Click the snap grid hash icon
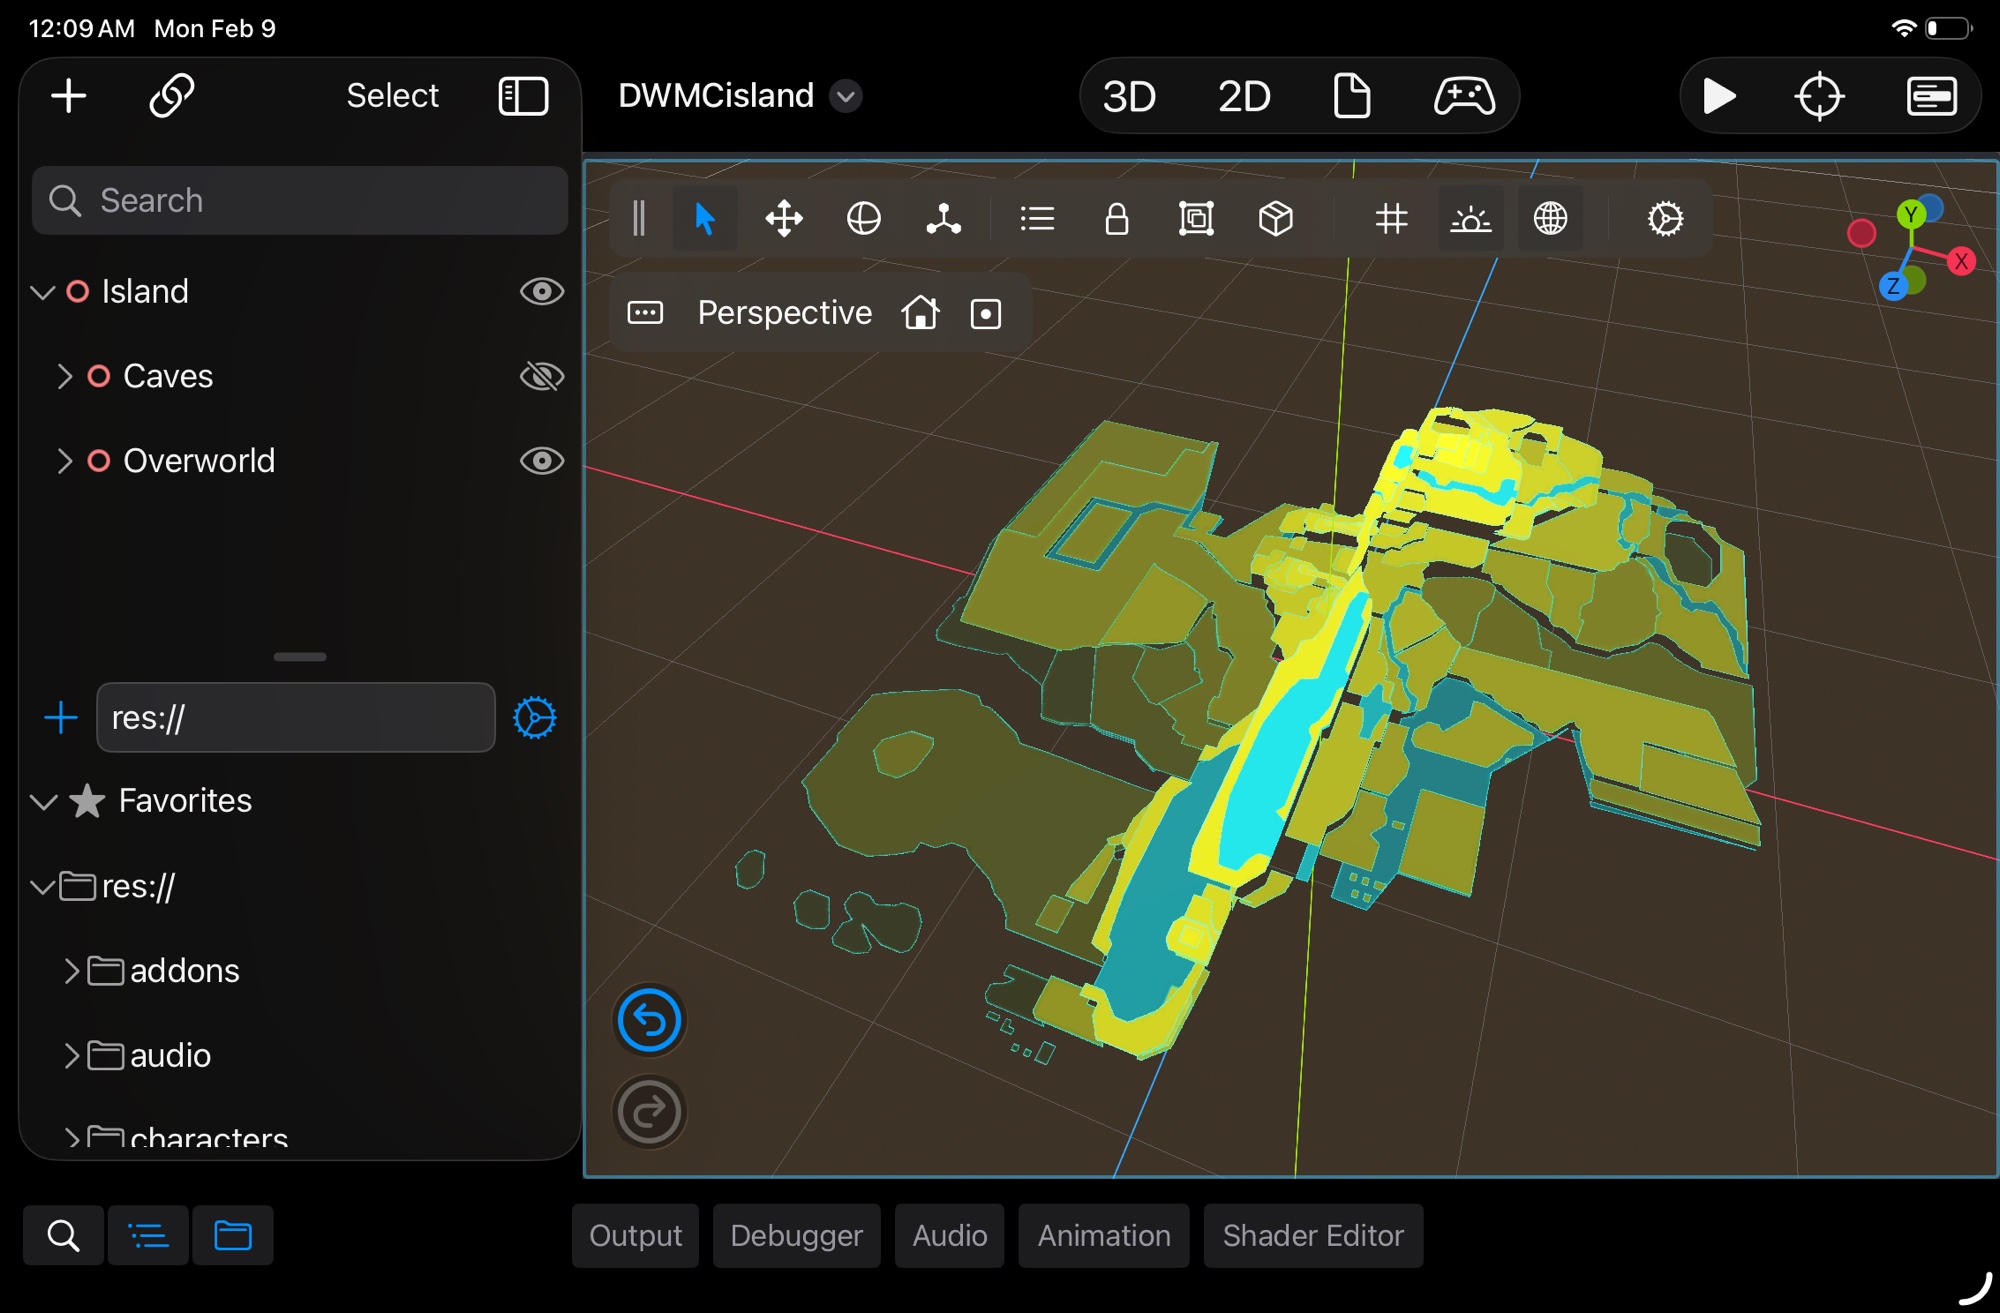 click(1391, 218)
